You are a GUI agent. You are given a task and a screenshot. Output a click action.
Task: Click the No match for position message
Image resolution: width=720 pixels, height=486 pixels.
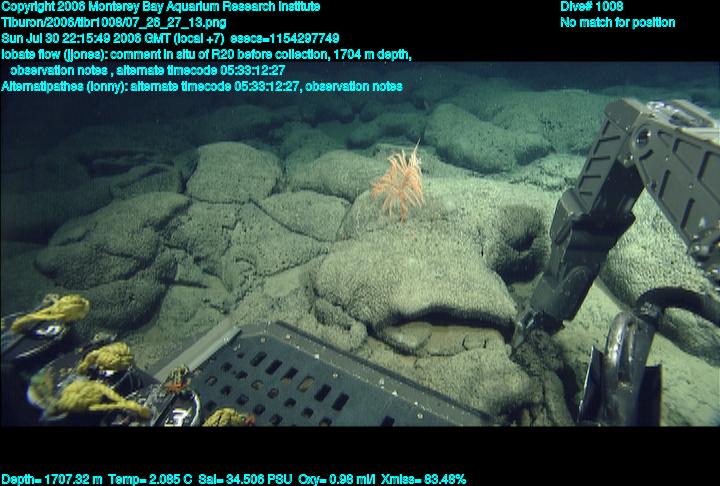[617, 22]
